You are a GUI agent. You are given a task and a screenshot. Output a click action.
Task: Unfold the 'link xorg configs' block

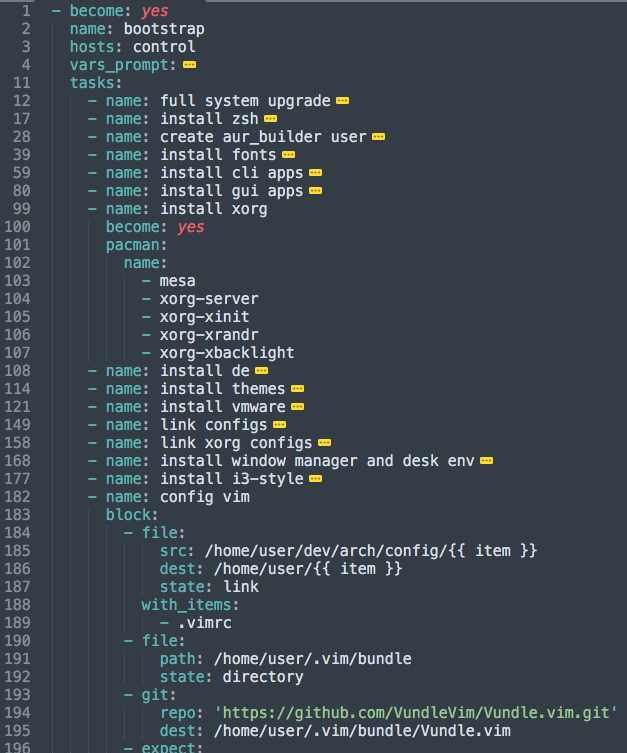(x=324, y=443)
